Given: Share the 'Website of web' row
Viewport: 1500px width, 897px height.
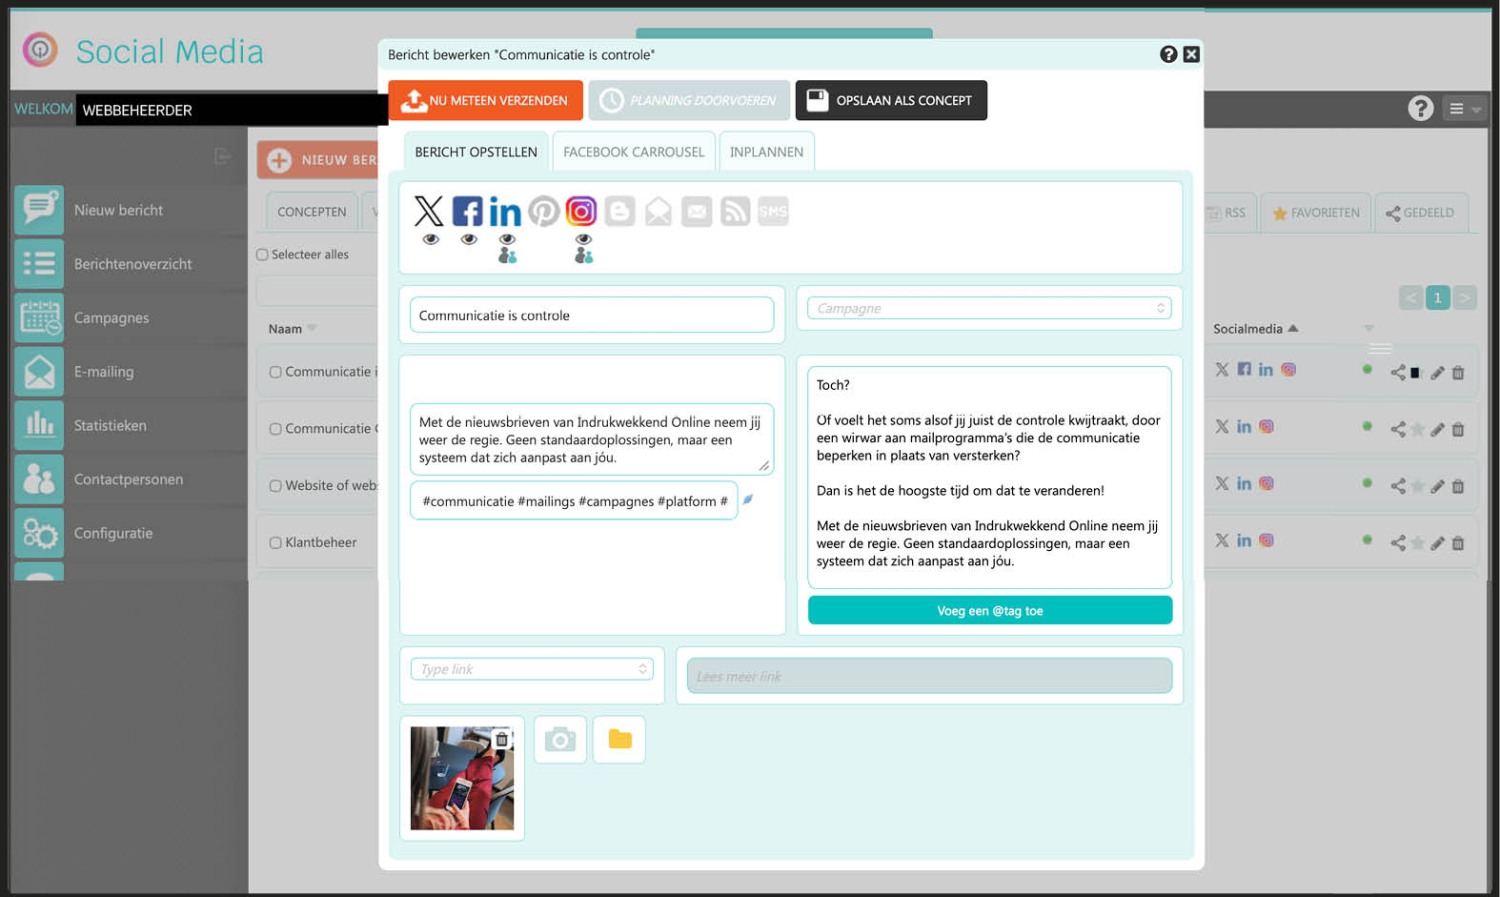Looking at the screenshot, I should point(1398,486).
